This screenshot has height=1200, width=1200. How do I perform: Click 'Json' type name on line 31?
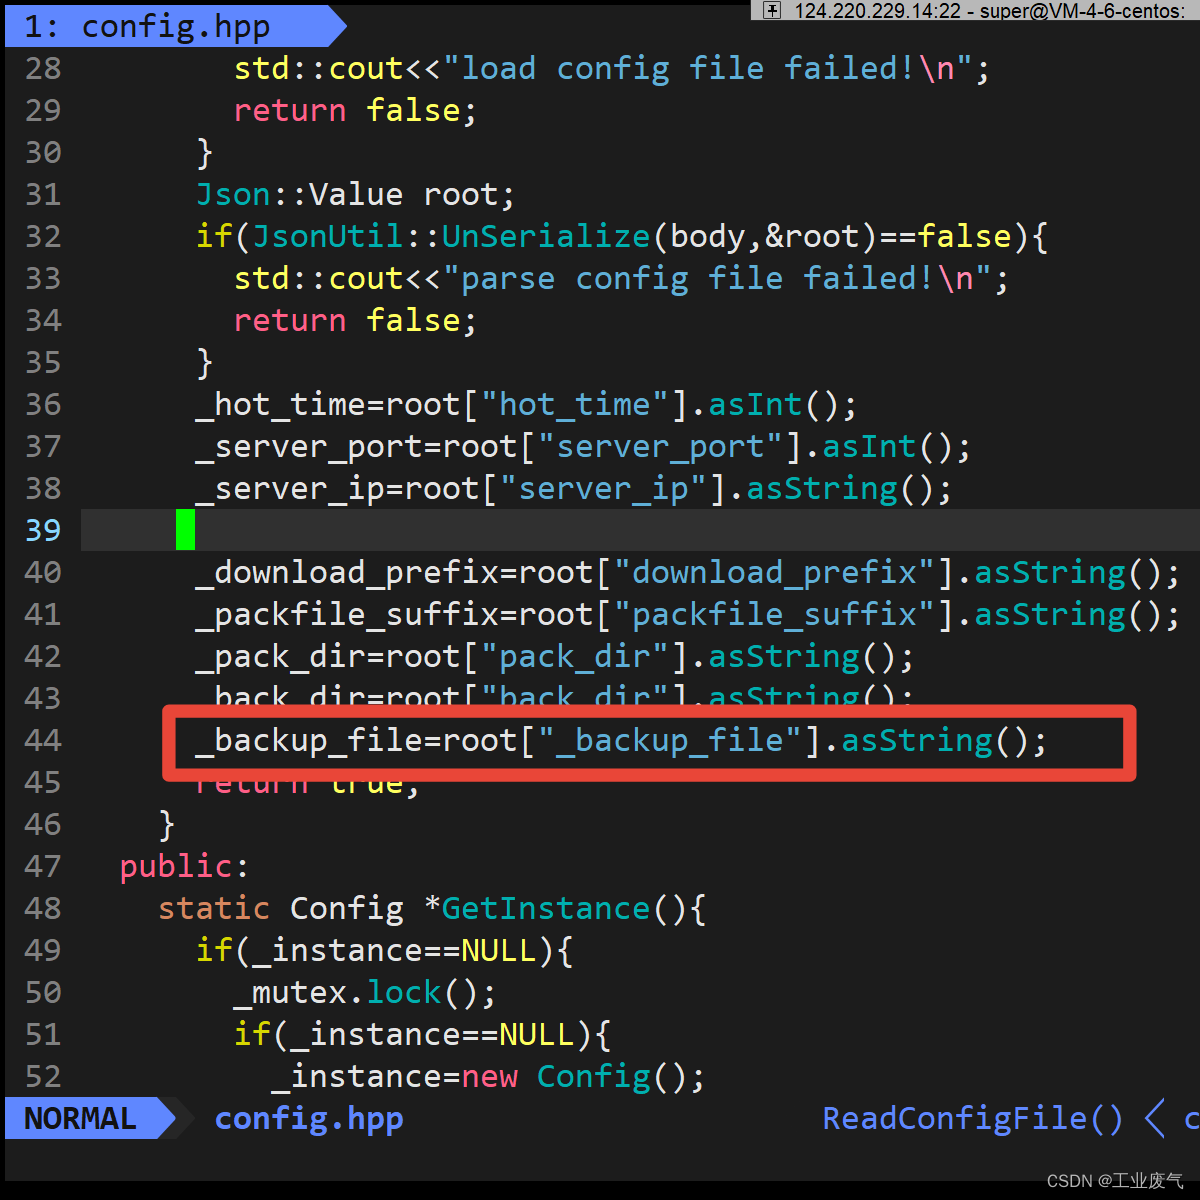point(233,194)
